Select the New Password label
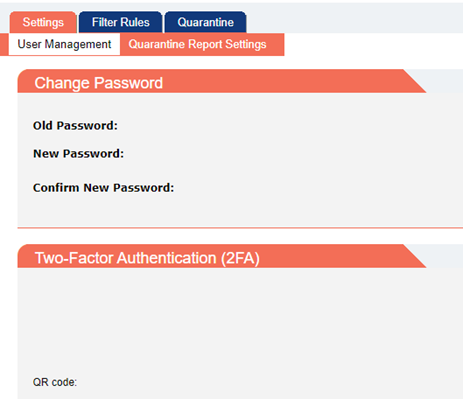463x399 pixels. (78, 154)
